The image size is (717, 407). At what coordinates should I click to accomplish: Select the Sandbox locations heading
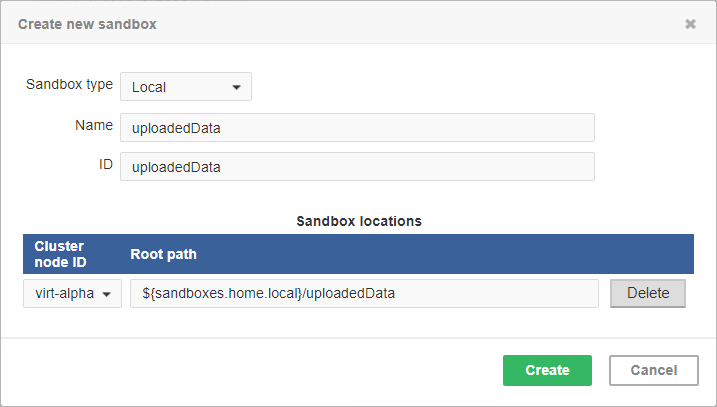click(x=358, y=221)
